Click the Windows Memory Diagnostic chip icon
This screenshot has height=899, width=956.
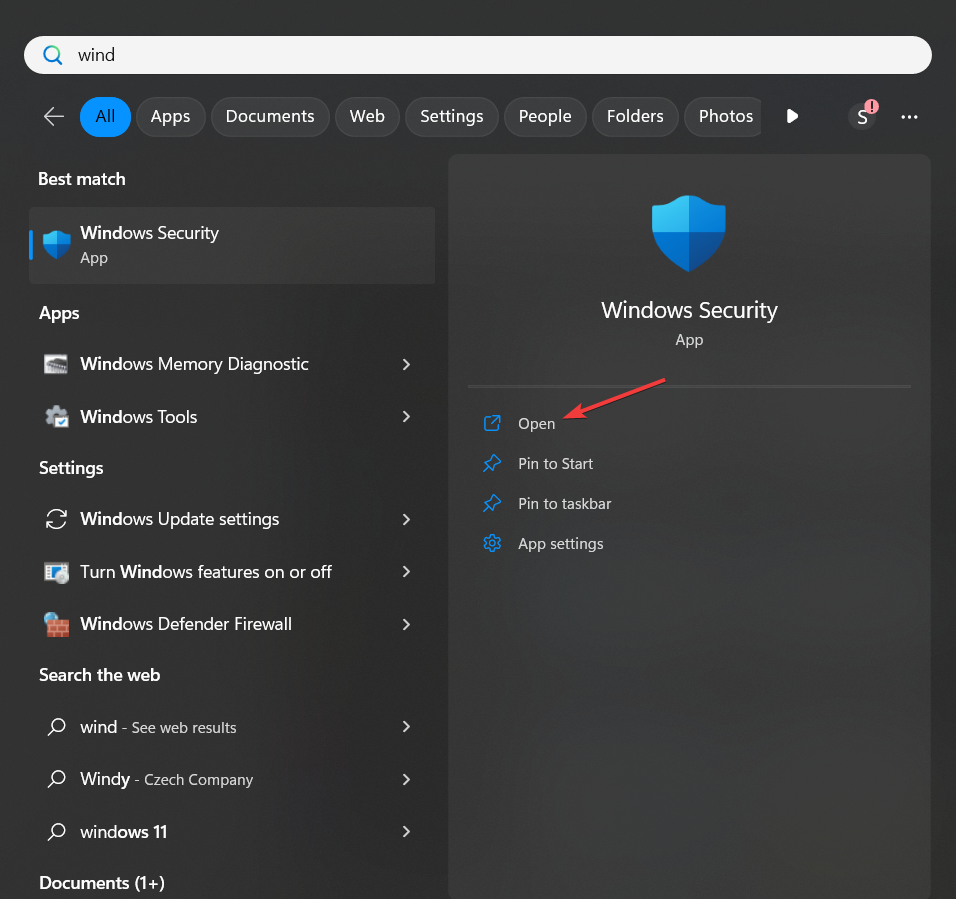tap(56, 364)
